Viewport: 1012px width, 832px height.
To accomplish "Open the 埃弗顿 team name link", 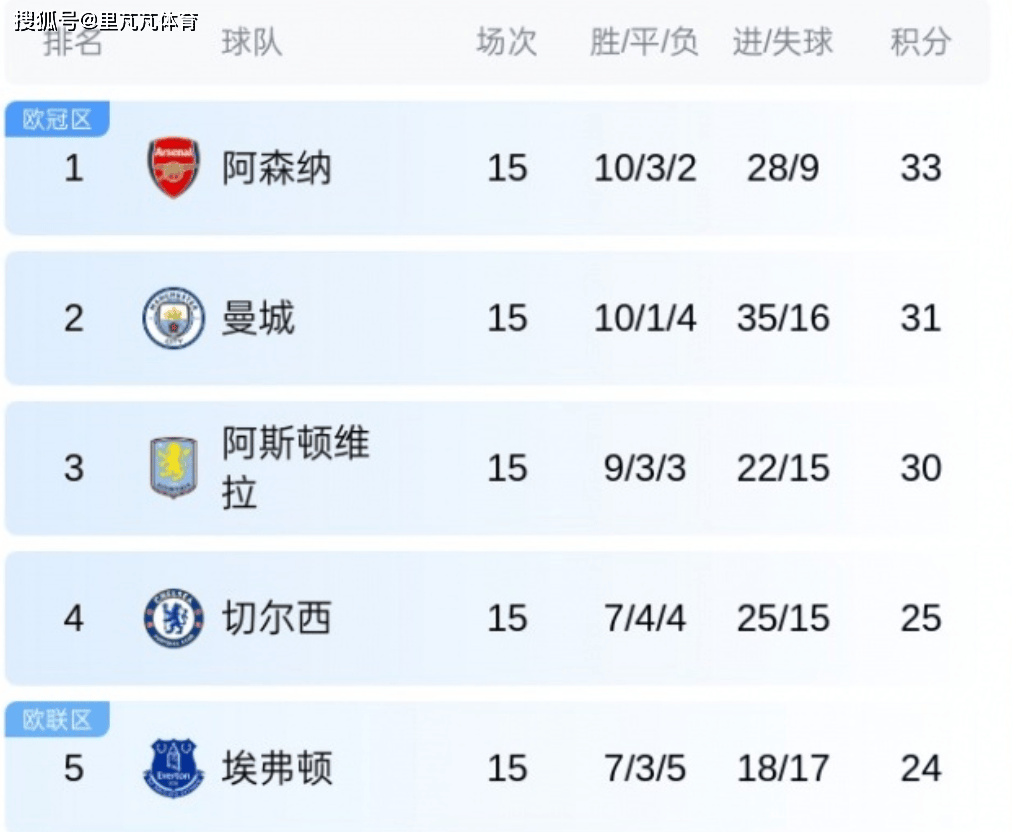I will [276, 768].
